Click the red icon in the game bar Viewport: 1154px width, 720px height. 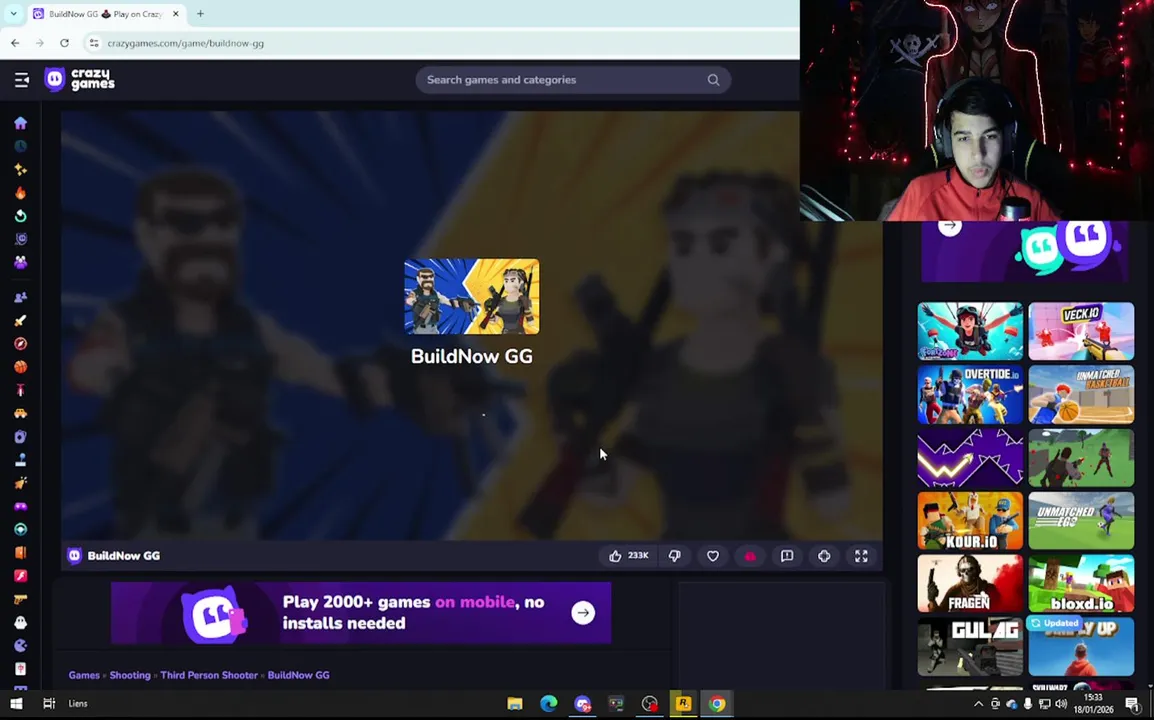(x=750, y=556)
